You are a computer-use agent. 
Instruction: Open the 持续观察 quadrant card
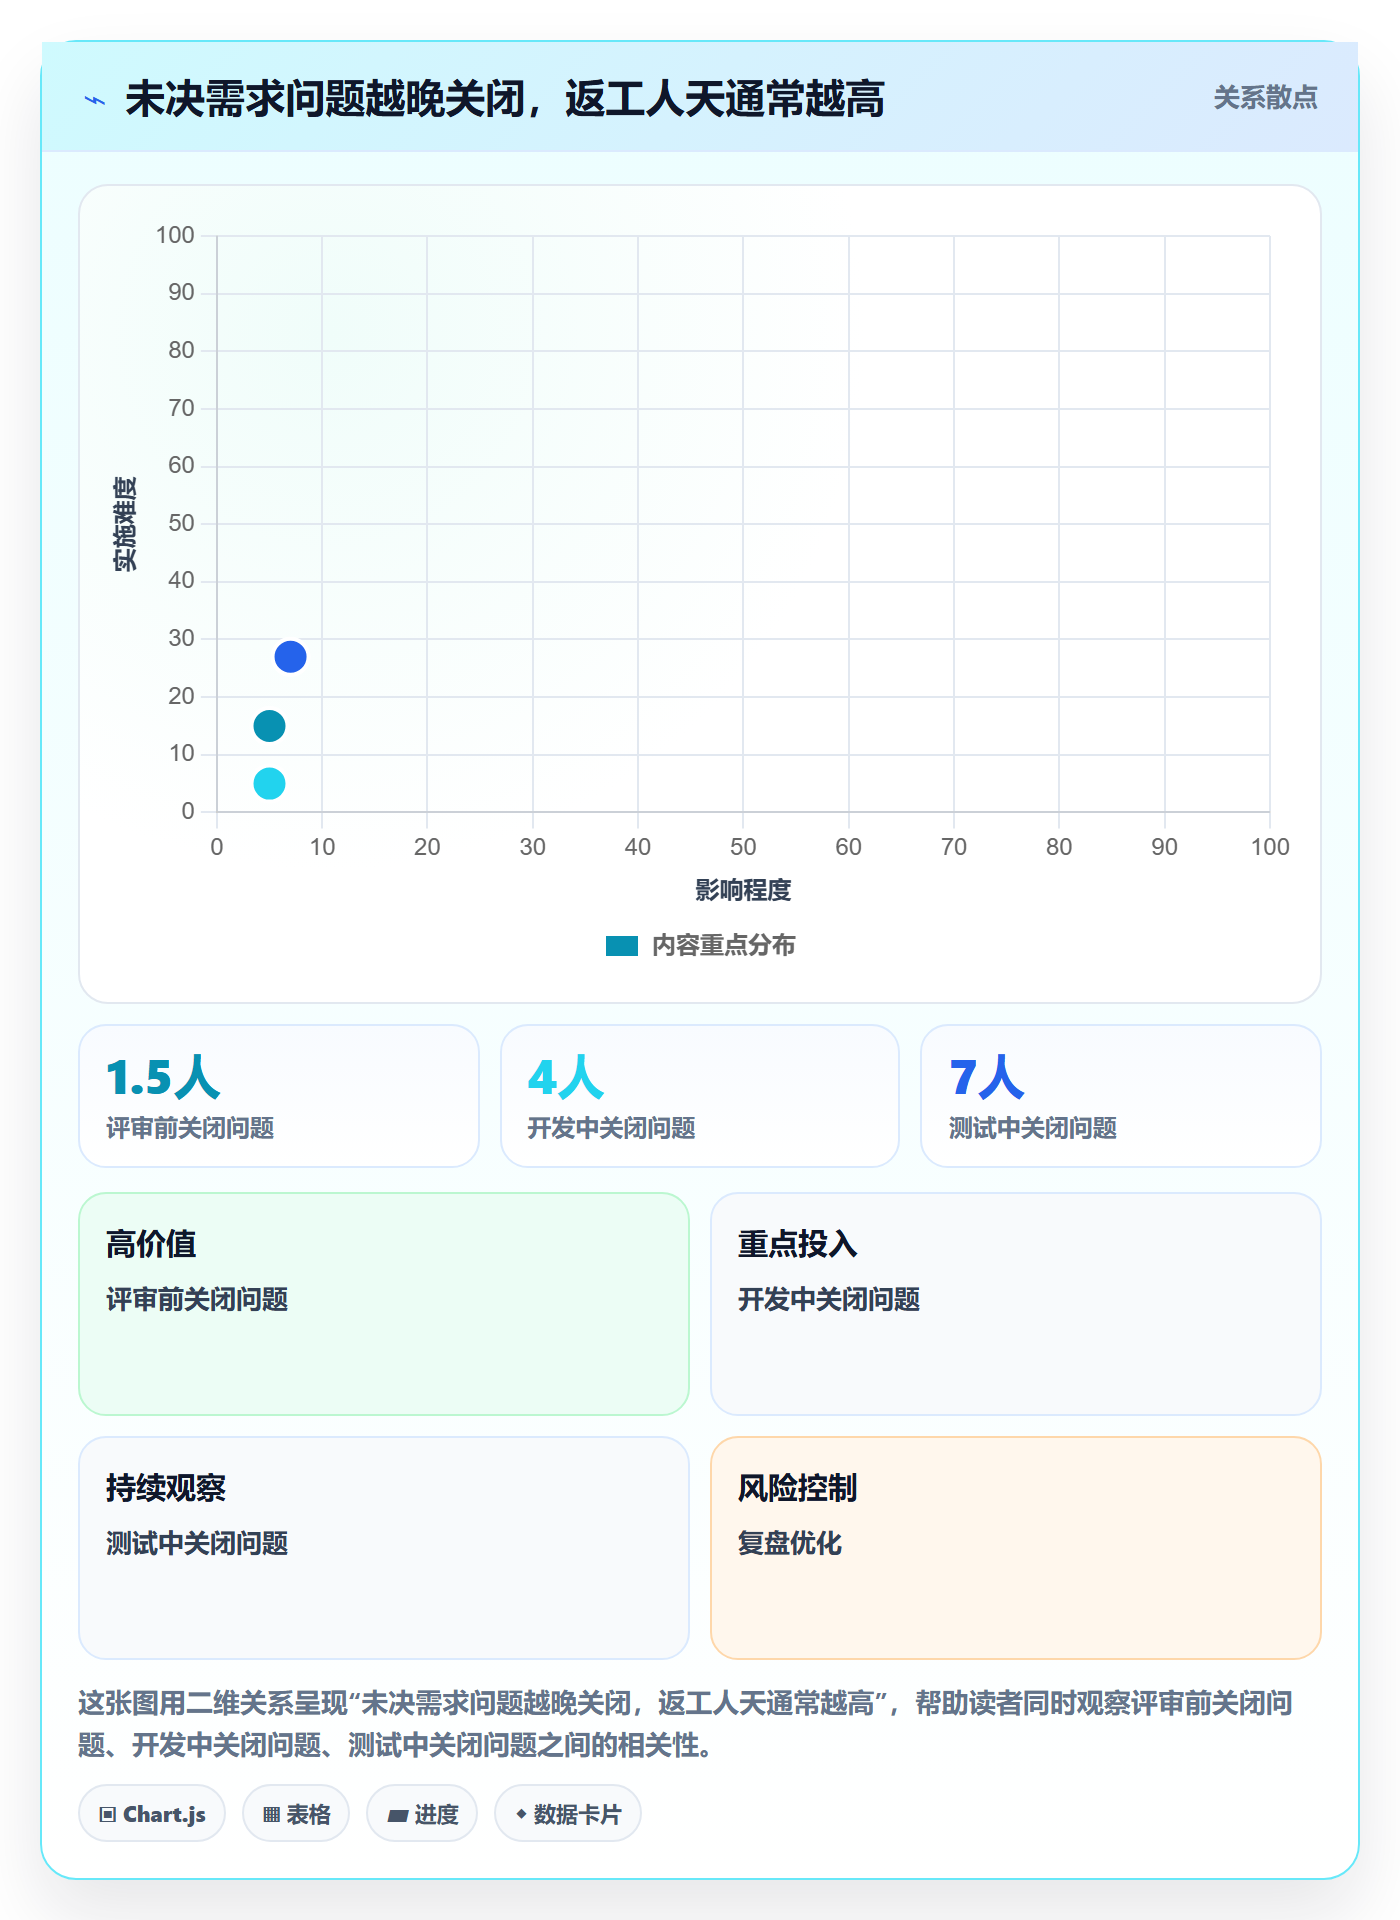click(x=384, y=1548)
